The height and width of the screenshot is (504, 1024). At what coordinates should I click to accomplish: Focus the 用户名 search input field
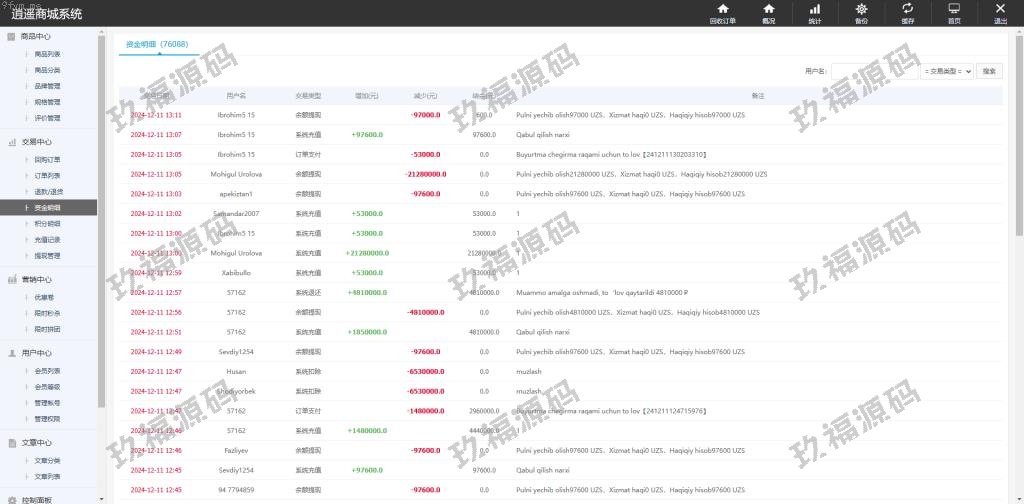(x=873, y=71)
